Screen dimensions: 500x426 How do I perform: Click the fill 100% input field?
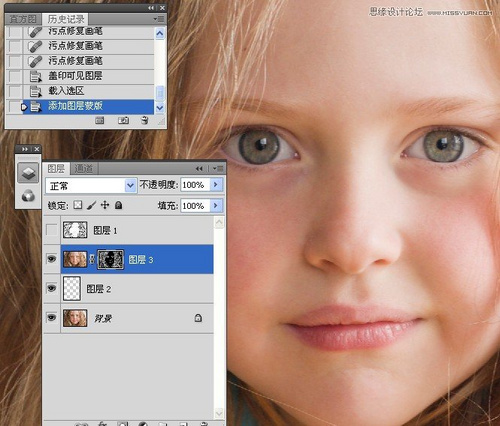coord(195,205)
